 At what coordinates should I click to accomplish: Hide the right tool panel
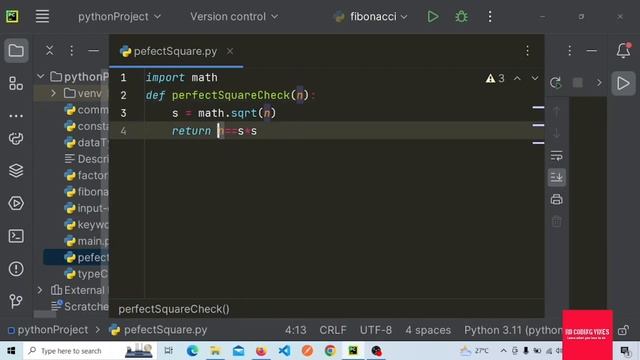click(591, 51)
